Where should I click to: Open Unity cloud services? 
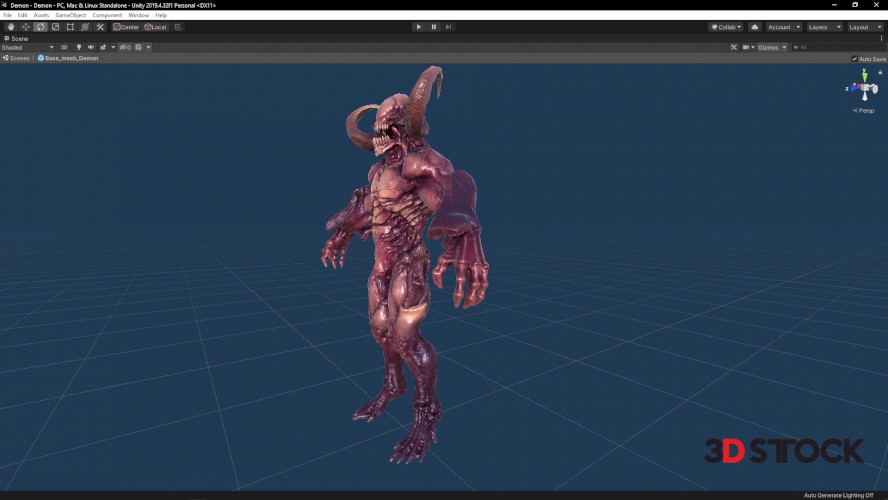tap(754, 27)
